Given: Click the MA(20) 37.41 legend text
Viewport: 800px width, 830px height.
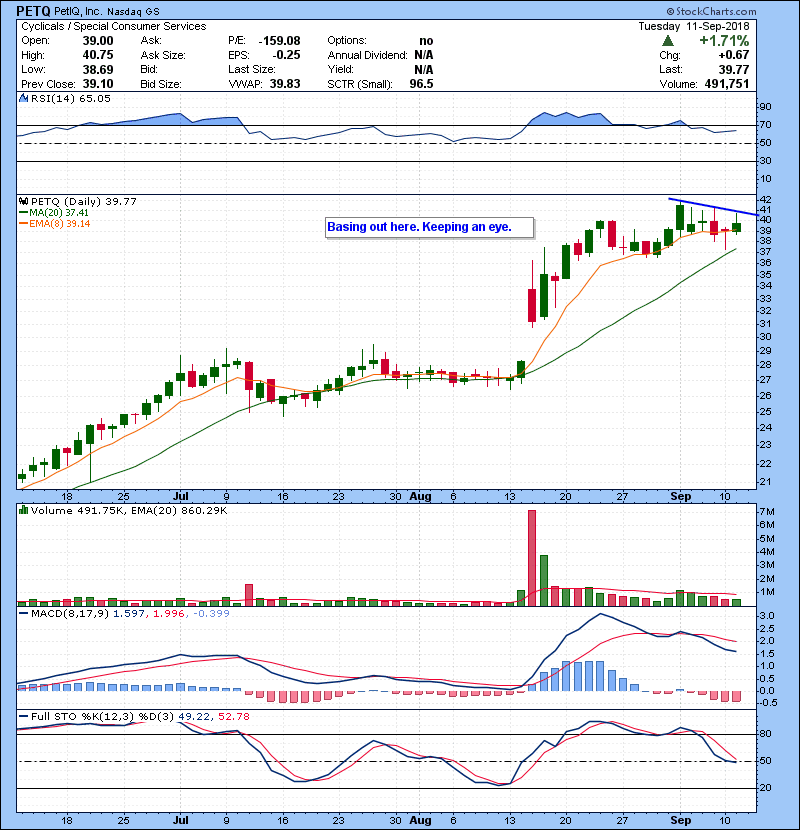Looking at the screenshot, I should coord(59,213).
